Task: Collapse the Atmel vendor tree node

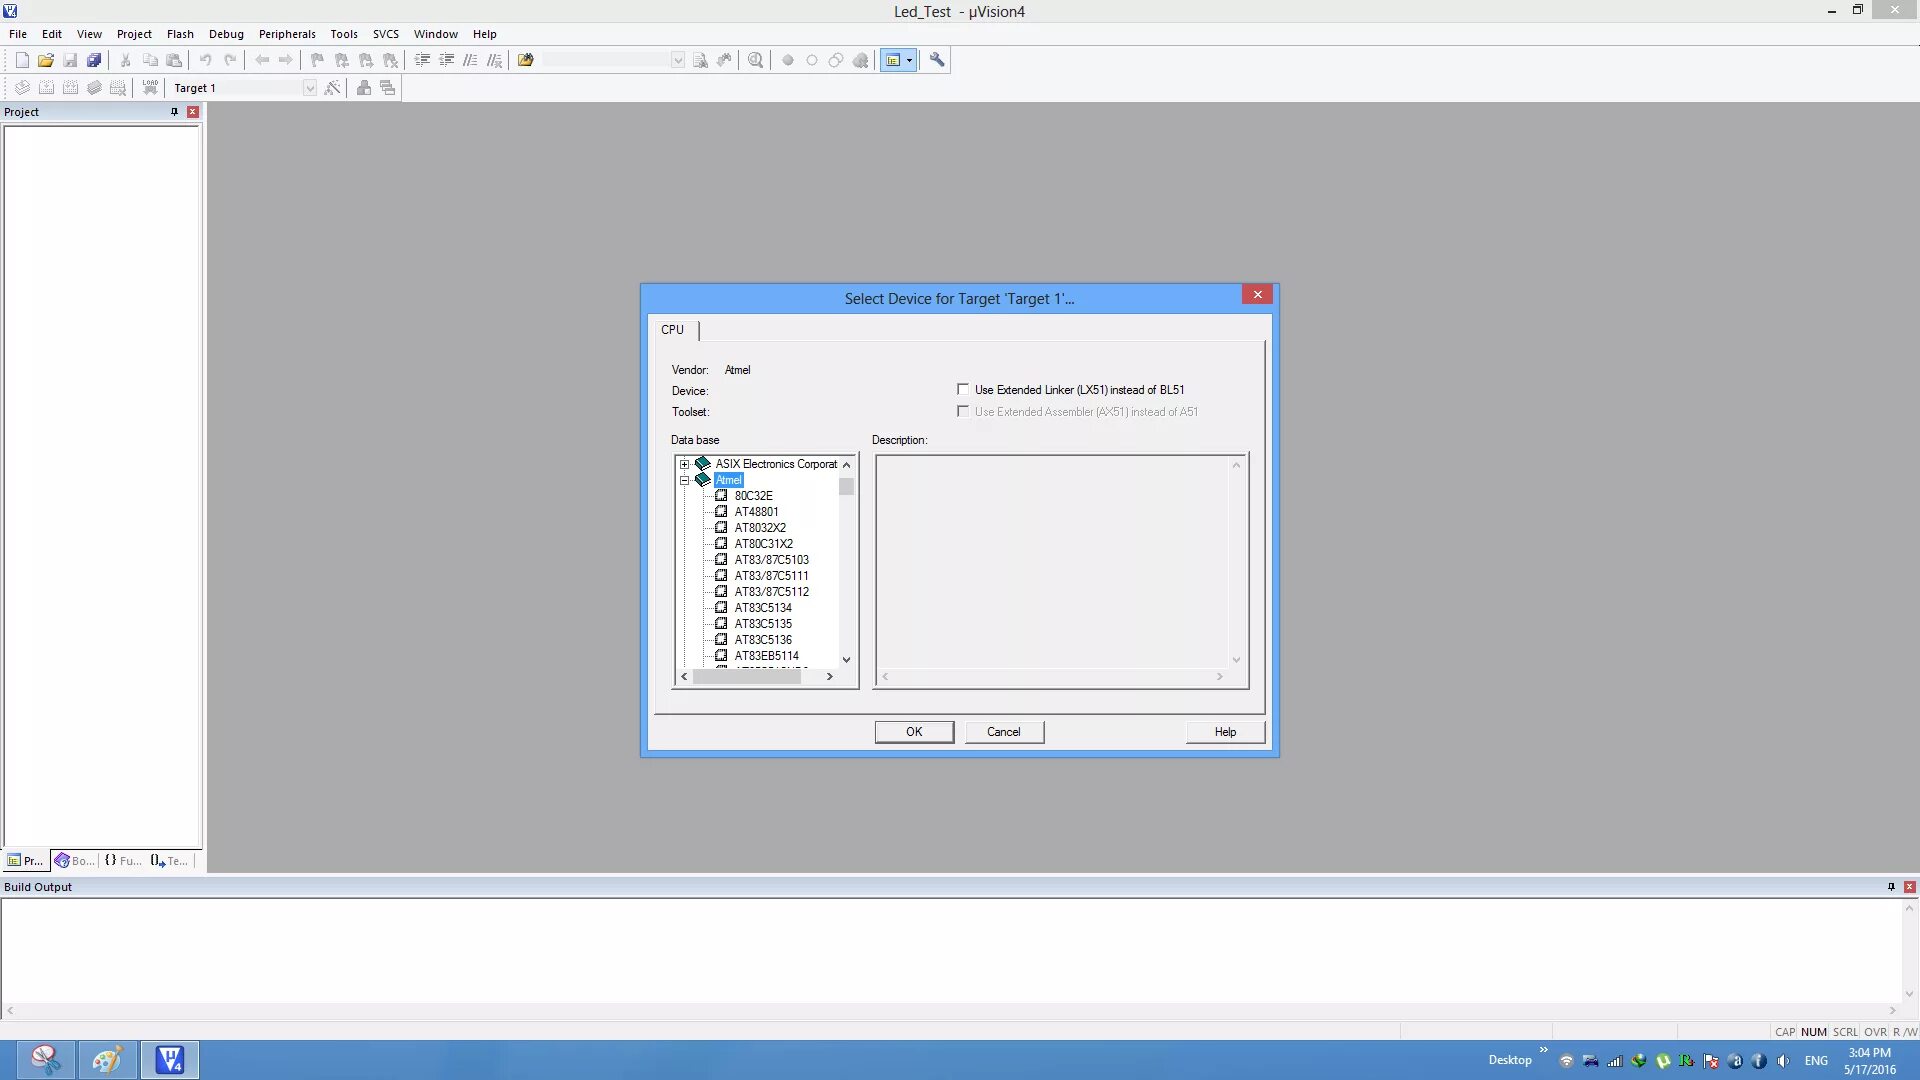Action: coord(685,480)
